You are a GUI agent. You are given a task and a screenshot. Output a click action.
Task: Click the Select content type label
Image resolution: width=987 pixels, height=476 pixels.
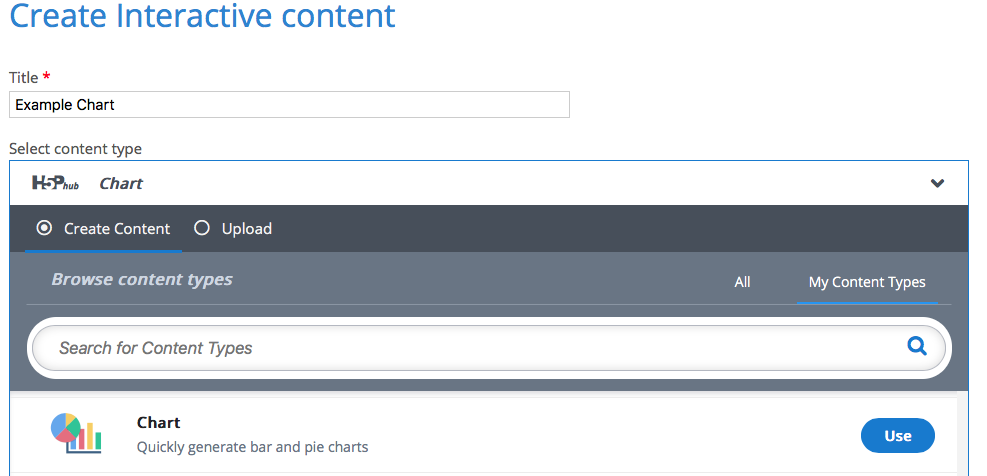click(75, 149)
